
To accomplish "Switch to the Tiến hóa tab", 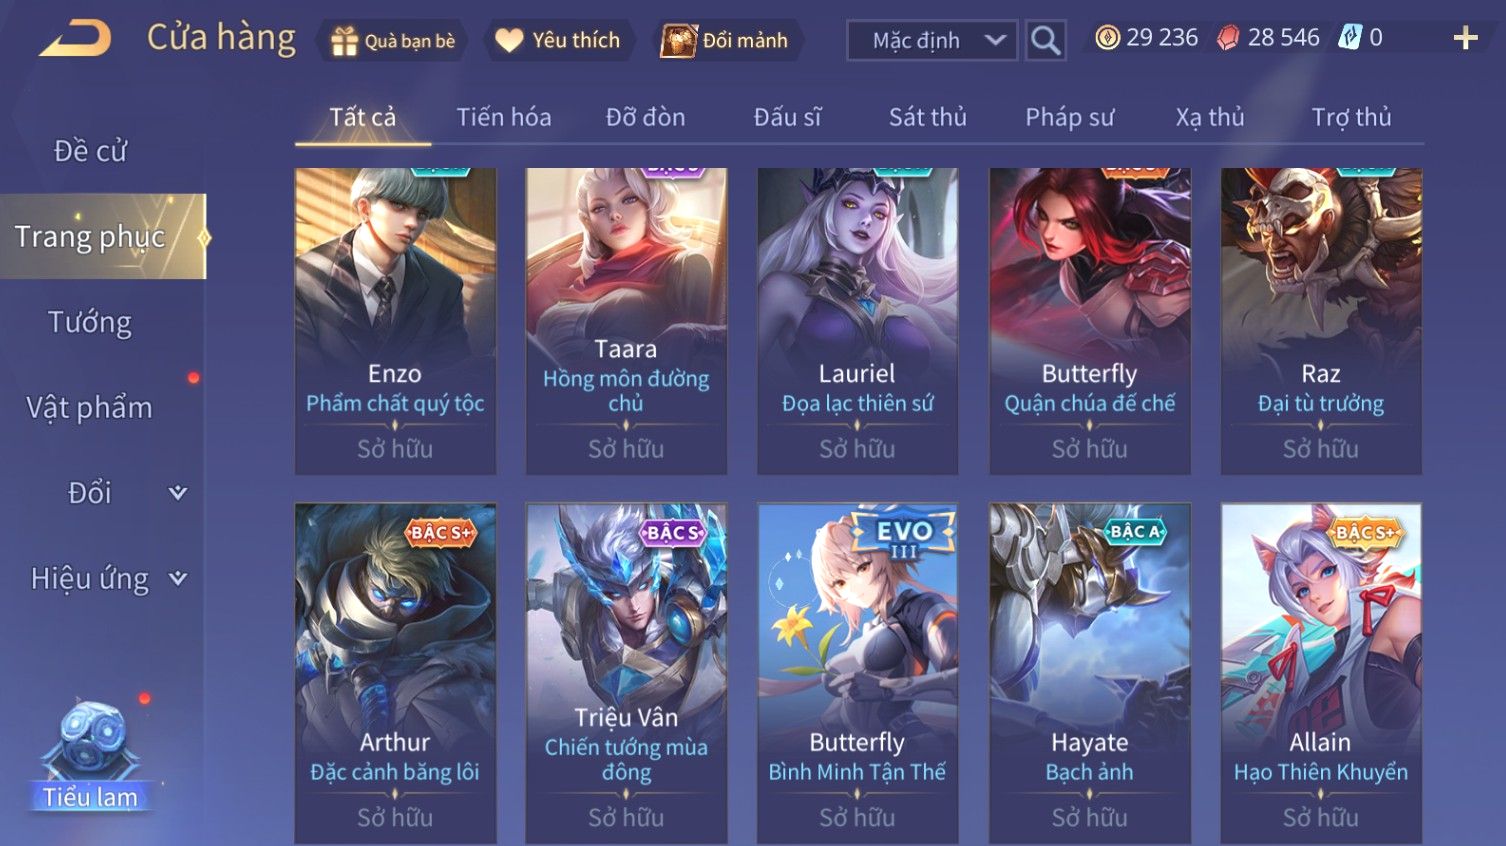I will coord(504,117).
